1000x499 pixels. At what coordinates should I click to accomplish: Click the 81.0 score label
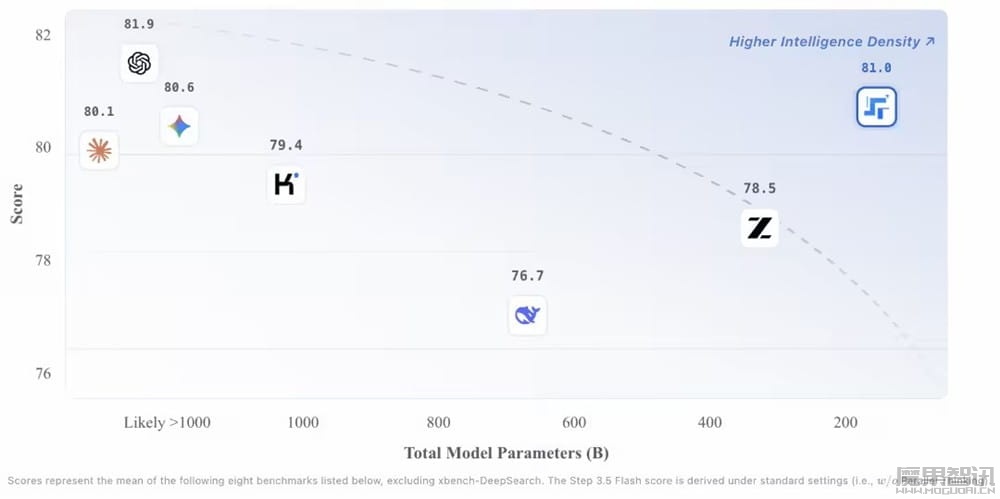pyautogui.click(x=876, y=68)
